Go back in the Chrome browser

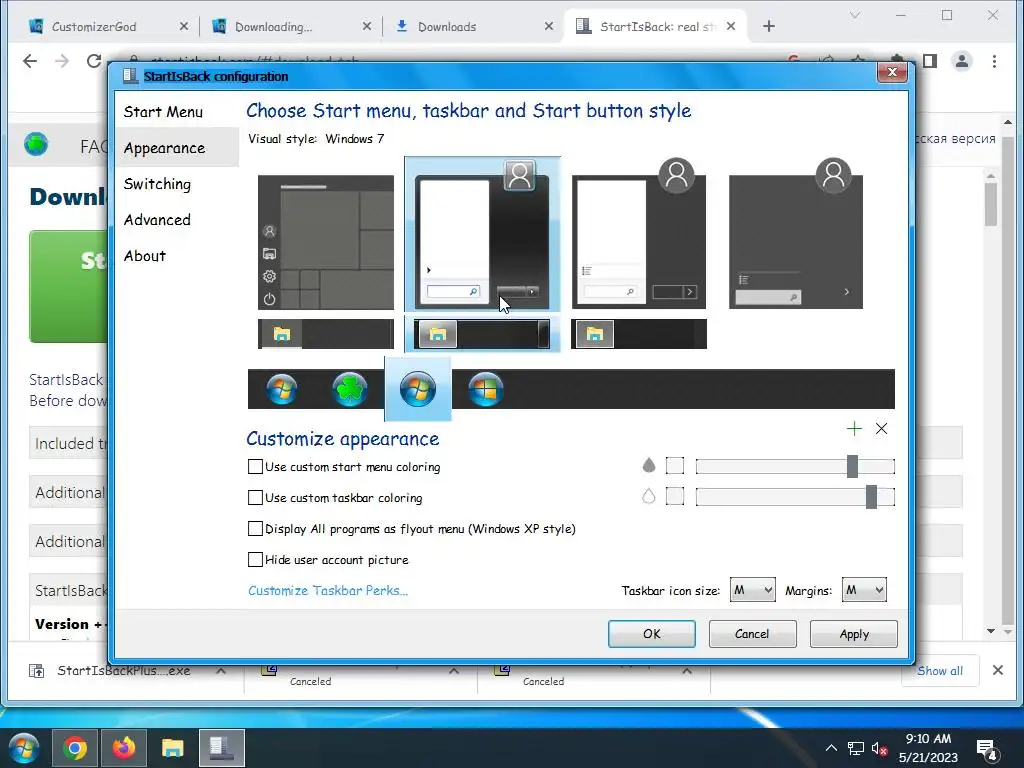pos(30,61)
